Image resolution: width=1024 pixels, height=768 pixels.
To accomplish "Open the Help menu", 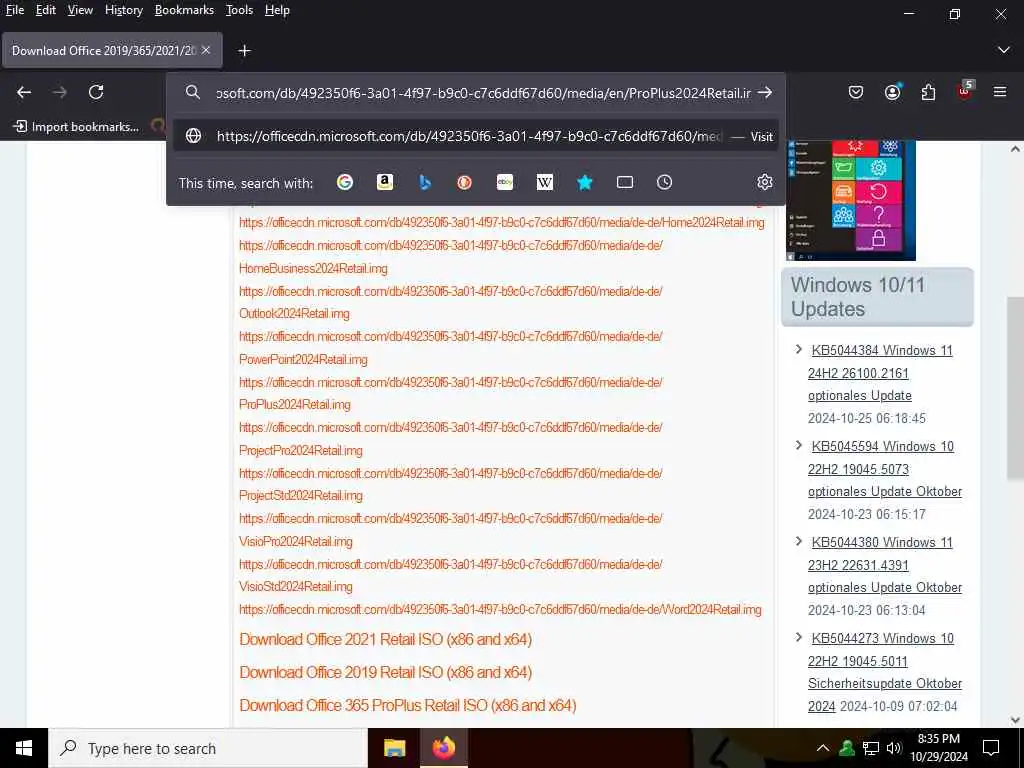I will pyautogui.click(x=277, y=10).
